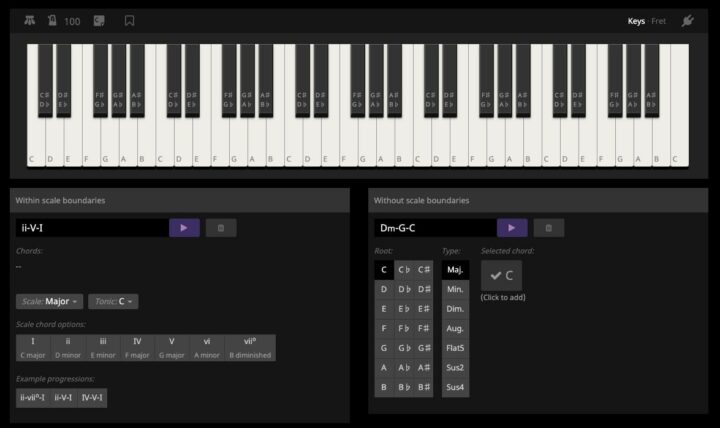Screen dimensions: 720x428
Task: Select Min. chord type
Action: tap(454, 289)
